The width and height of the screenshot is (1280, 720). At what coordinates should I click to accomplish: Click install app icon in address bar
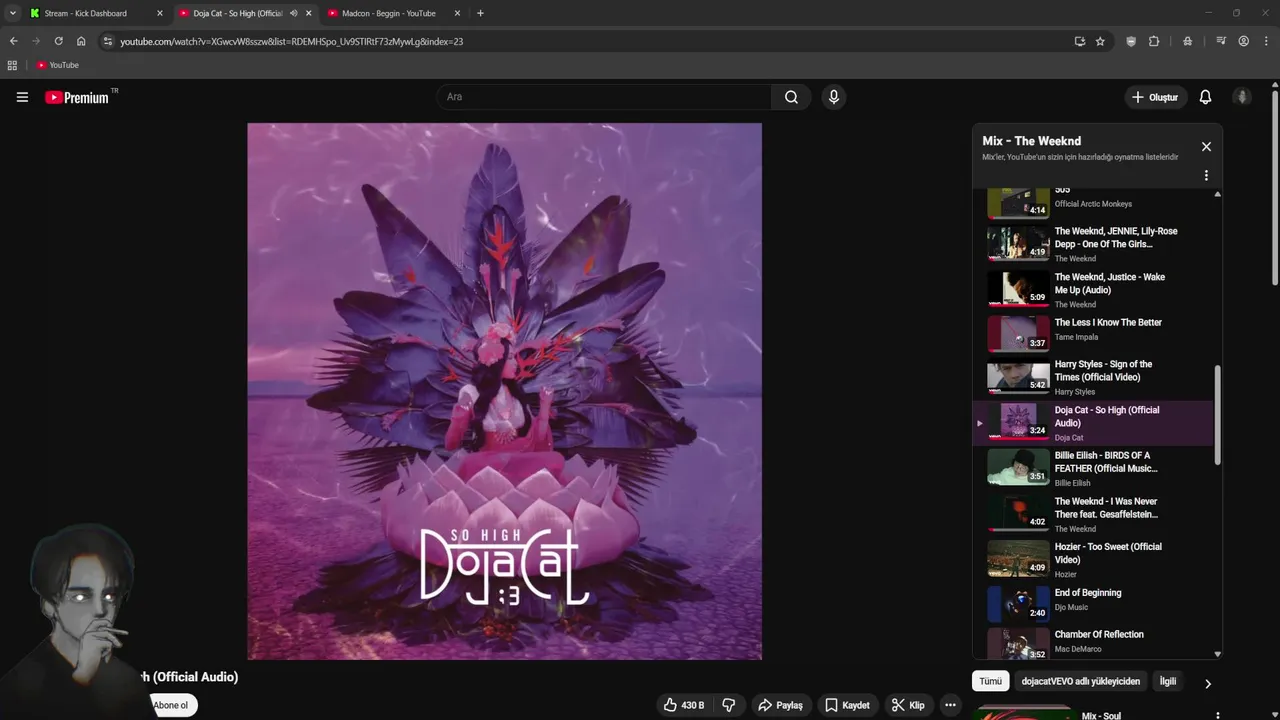point(1079,41)
